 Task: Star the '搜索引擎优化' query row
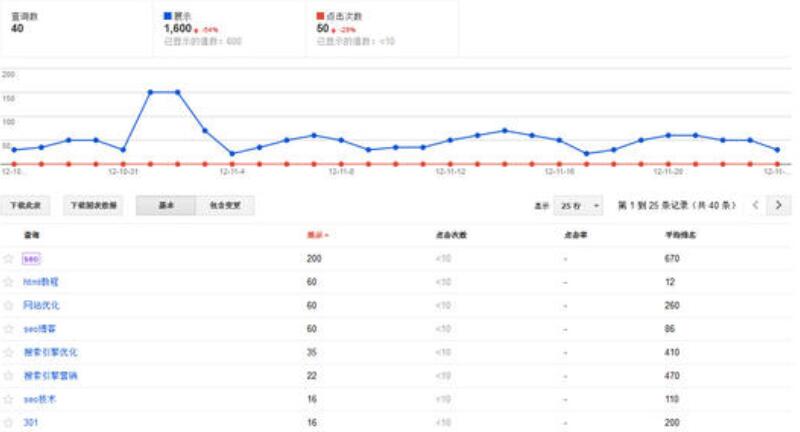click(8, 352)
